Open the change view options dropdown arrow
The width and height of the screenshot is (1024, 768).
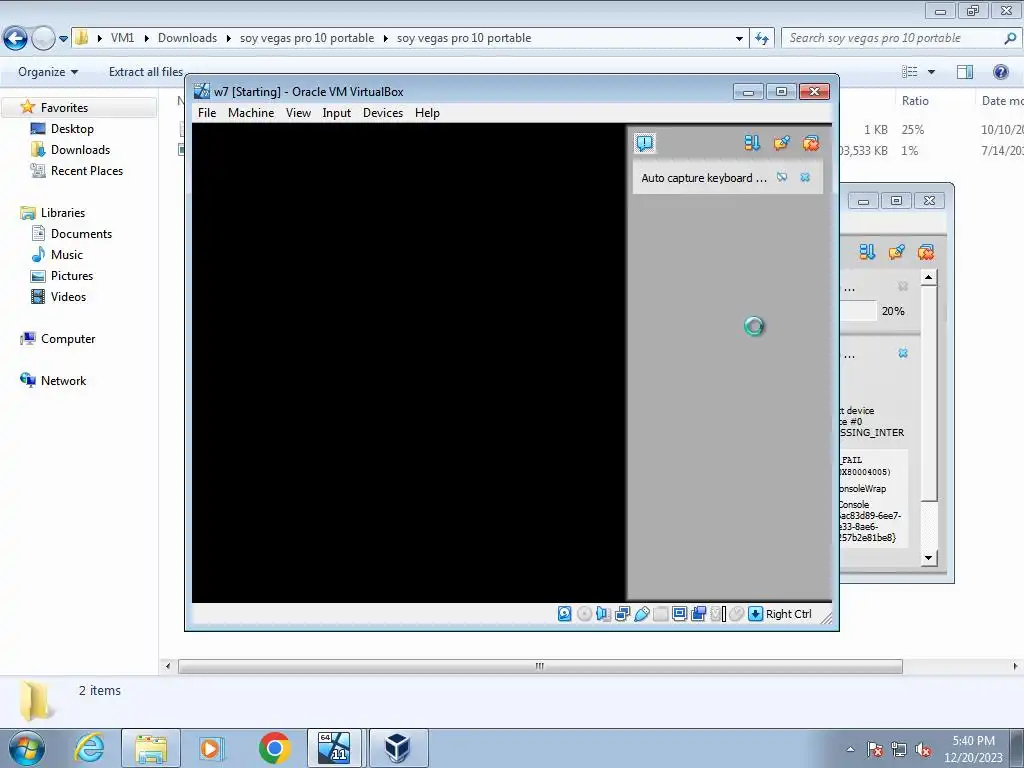tap(931, 72)
